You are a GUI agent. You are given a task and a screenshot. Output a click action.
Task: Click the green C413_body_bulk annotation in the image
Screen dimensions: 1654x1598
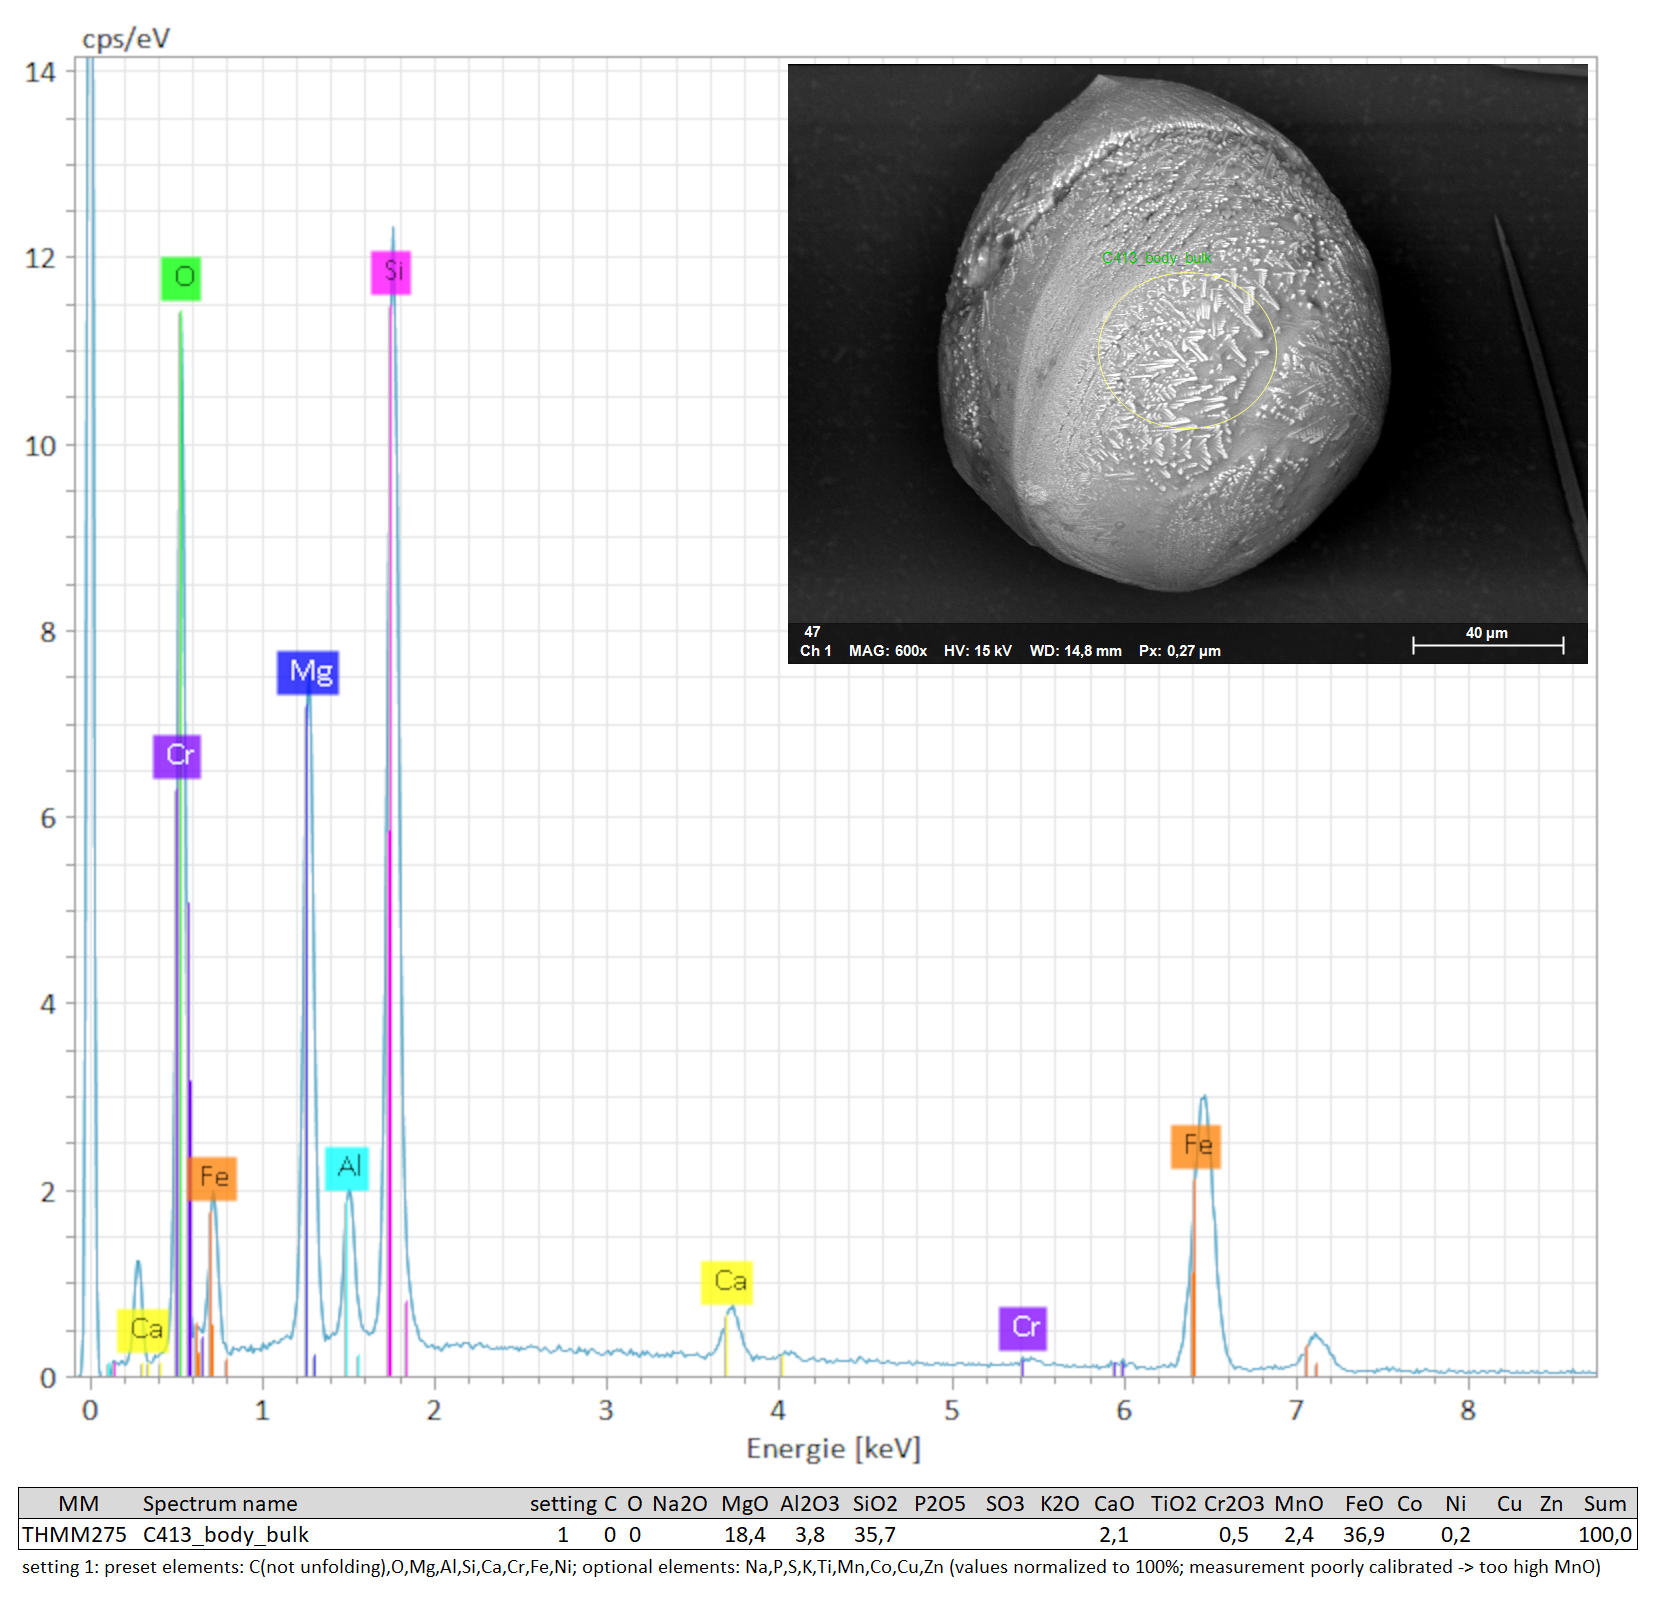click(1156, 258)
